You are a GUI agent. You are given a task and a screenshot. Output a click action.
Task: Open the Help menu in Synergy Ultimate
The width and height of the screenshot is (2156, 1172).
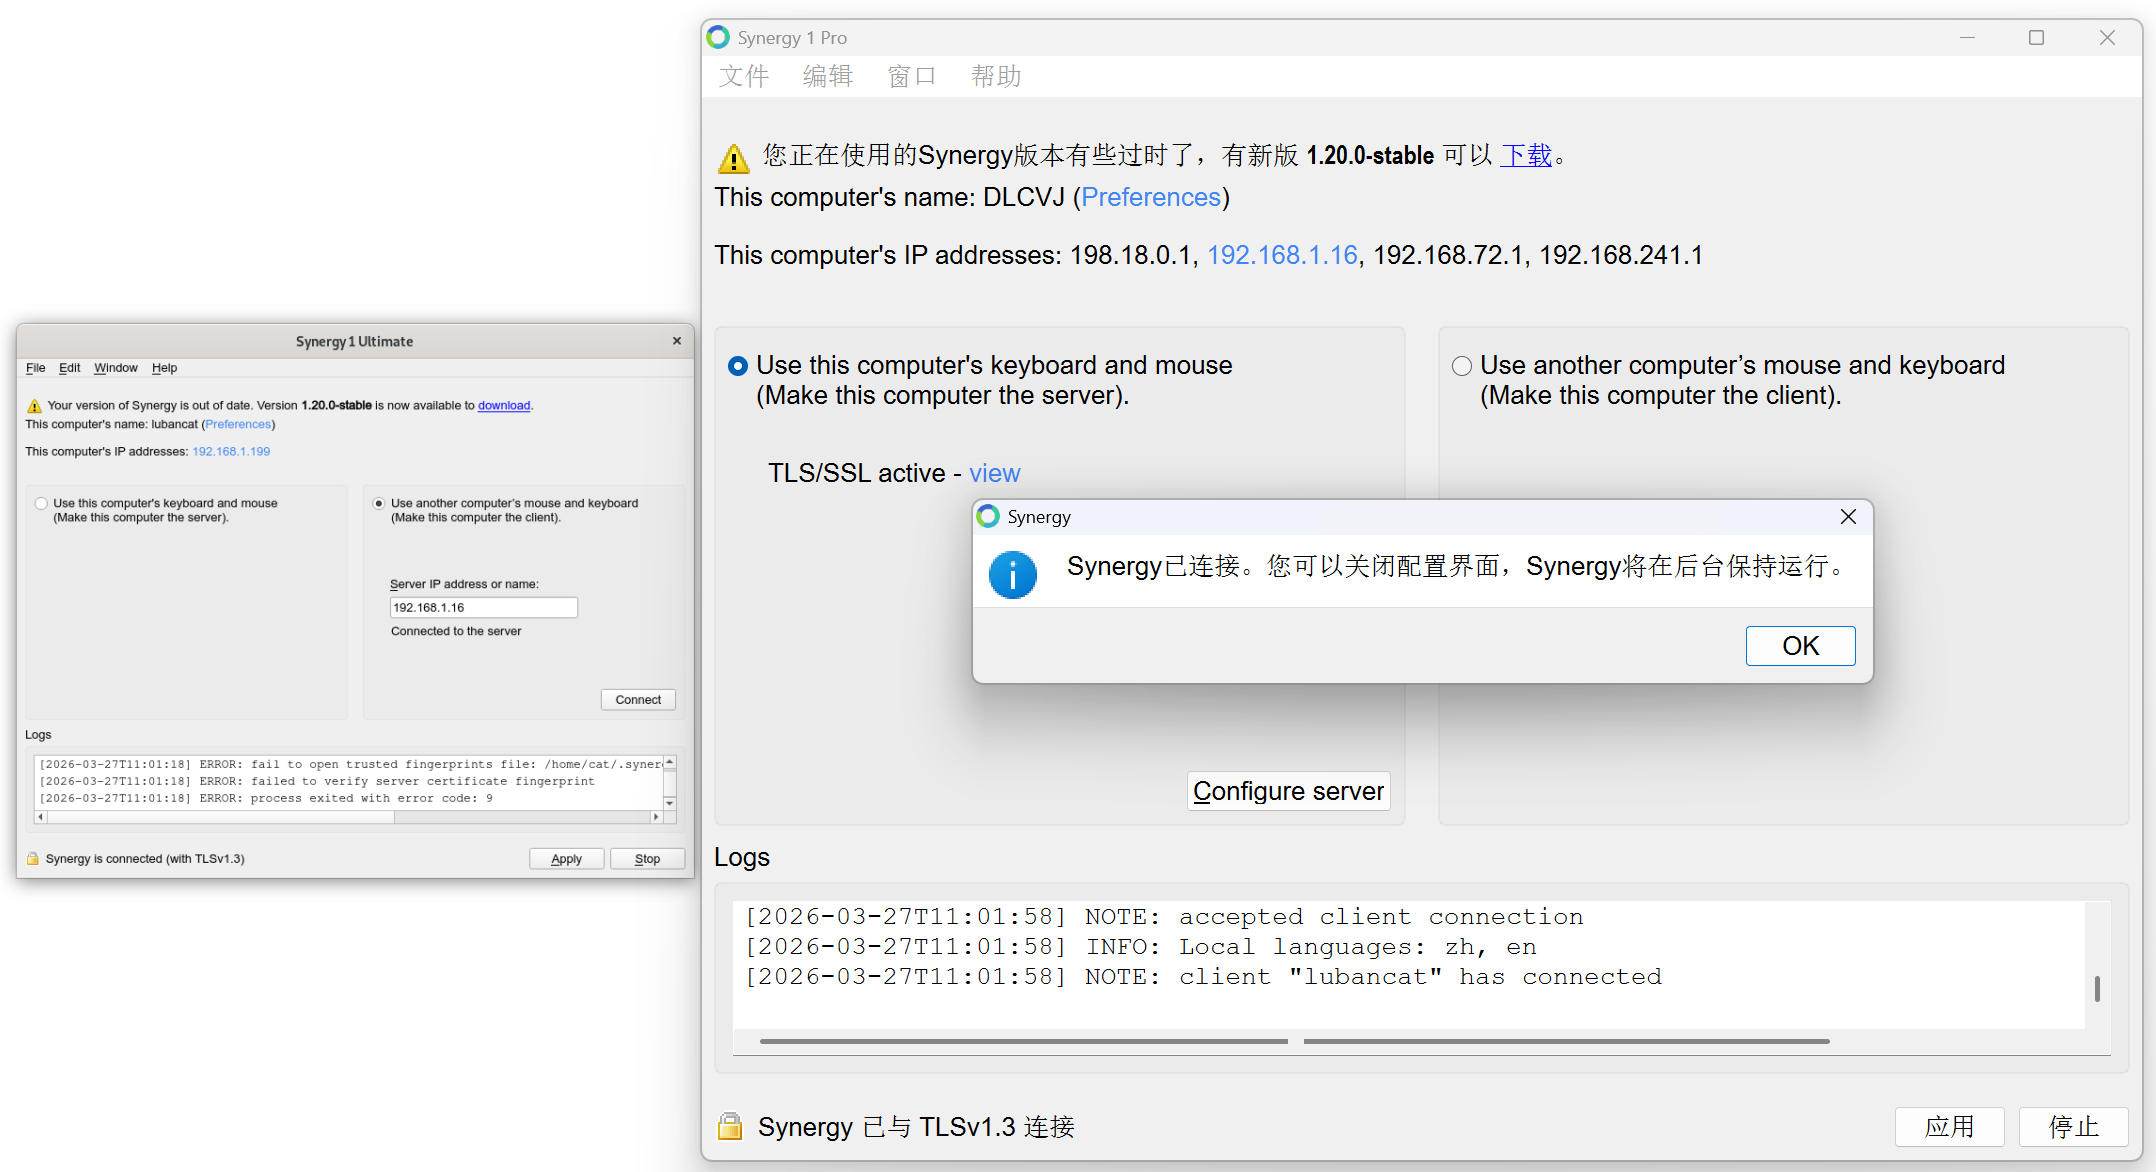pos(164,368)
